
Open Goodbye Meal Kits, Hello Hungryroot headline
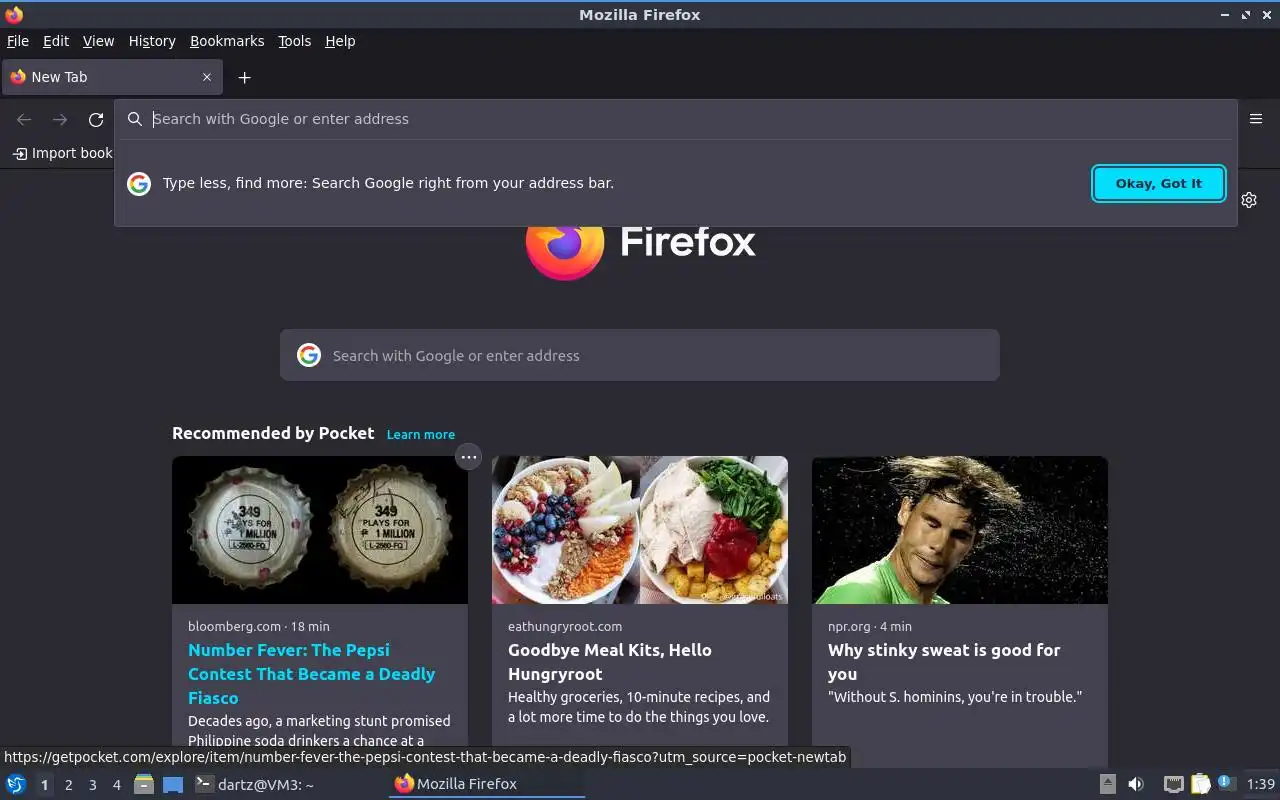coord(610,662)
